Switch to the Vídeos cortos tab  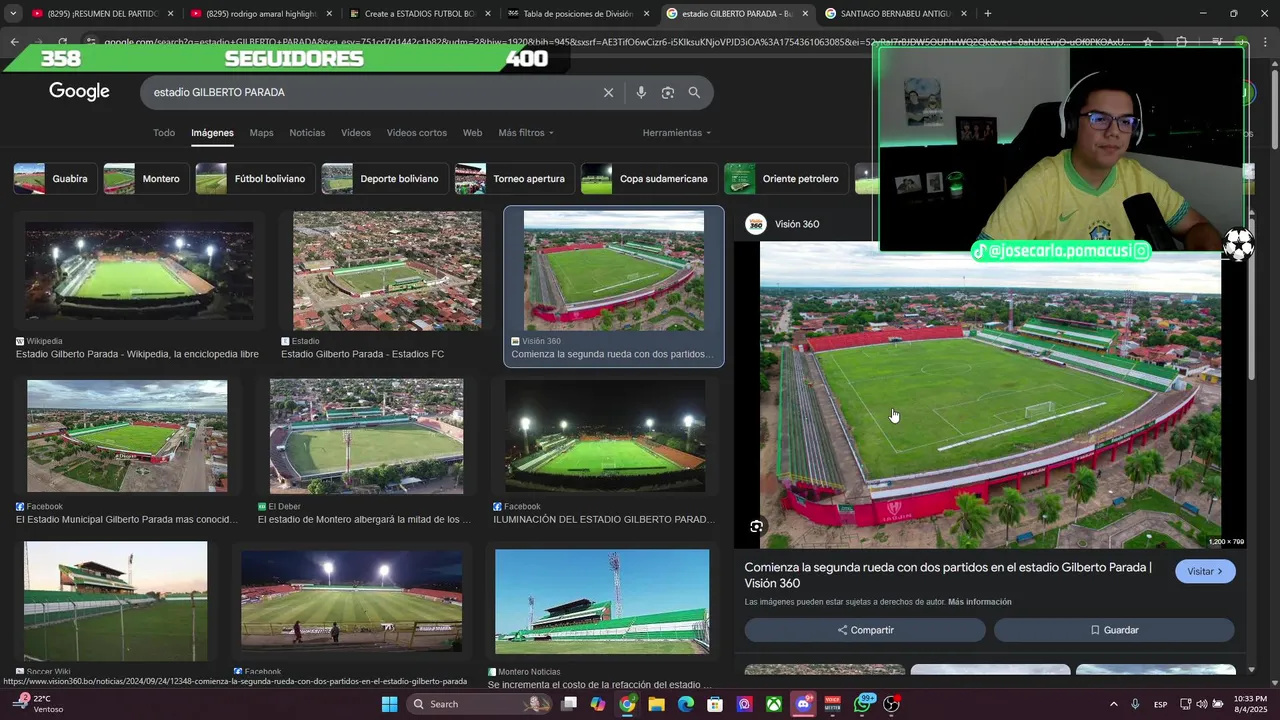coord(417,133)
